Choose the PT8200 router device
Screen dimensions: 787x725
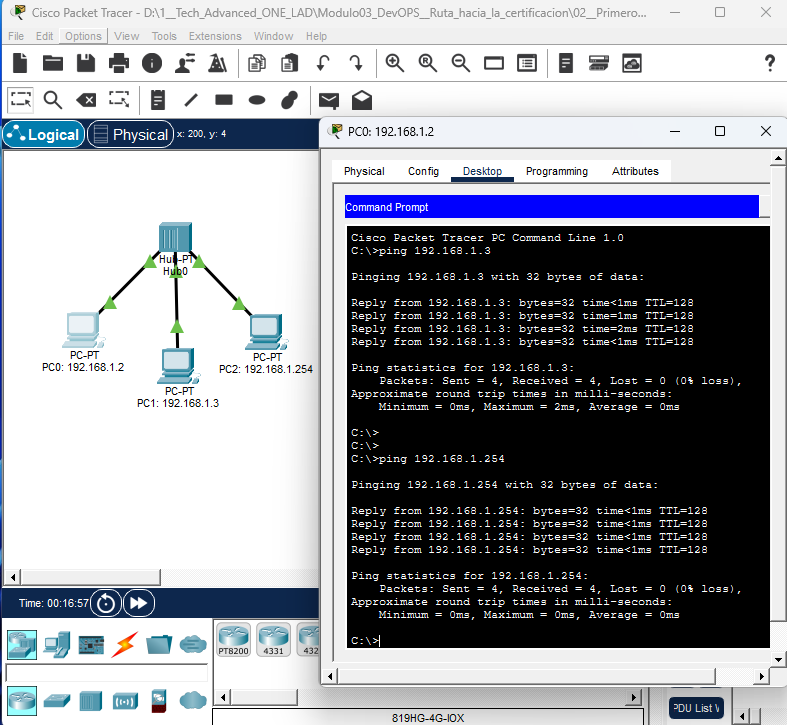pyautogui.click(x=233, y=640)
